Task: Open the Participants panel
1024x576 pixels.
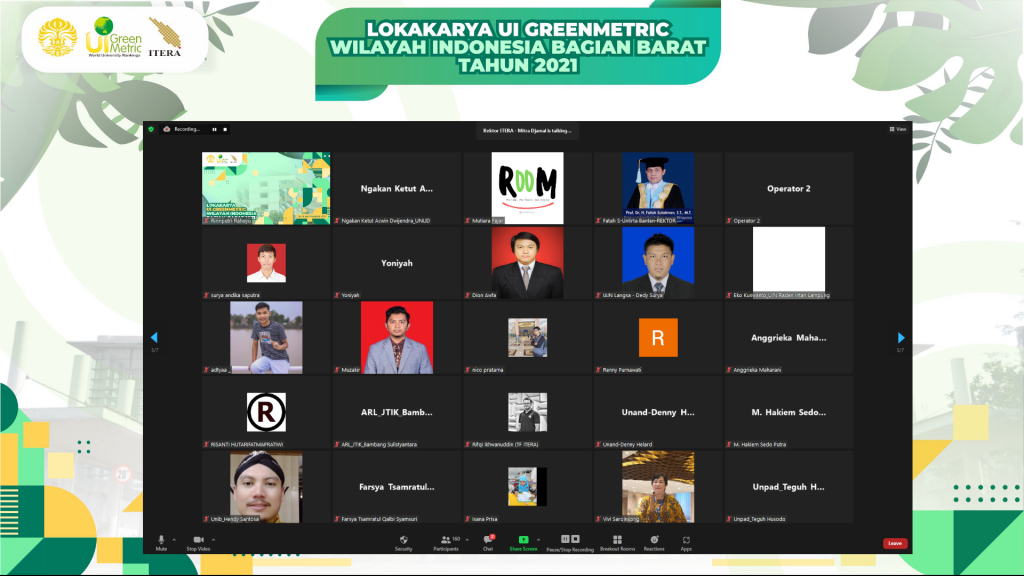Action: point(447,543)
